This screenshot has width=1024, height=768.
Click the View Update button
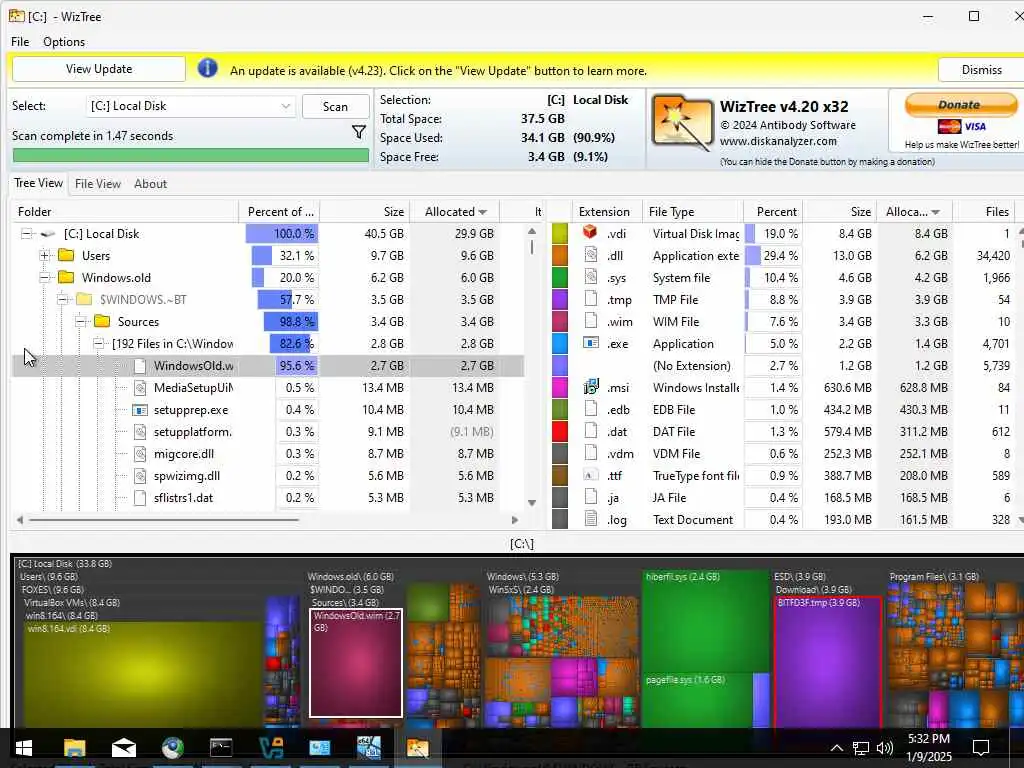click(99, 69)
